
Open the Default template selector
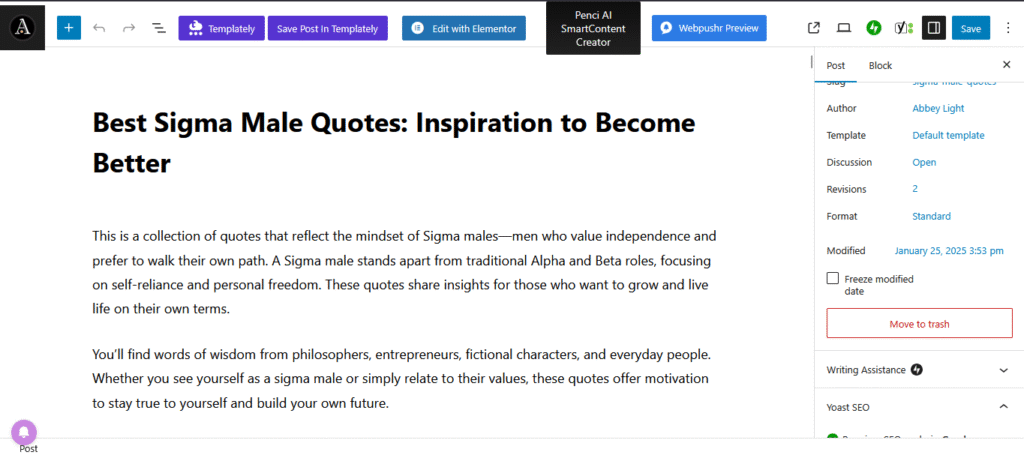948,135
